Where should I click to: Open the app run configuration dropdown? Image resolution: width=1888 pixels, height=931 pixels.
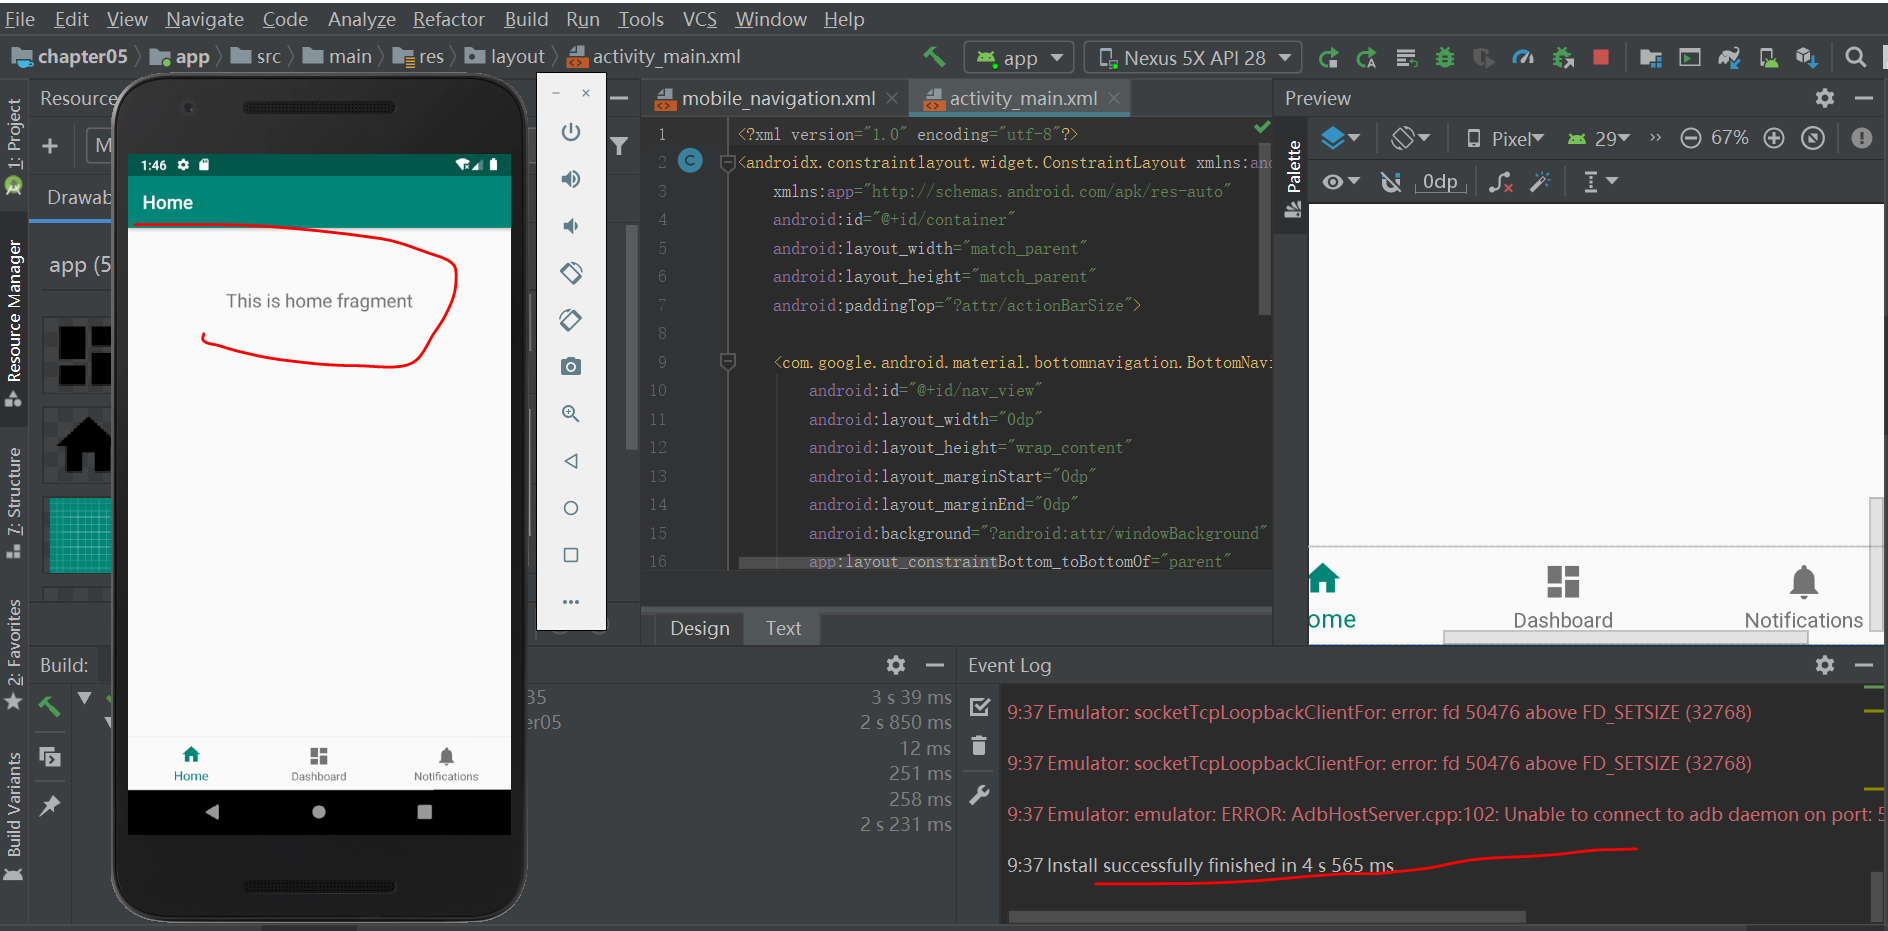tap(1019, 57)
